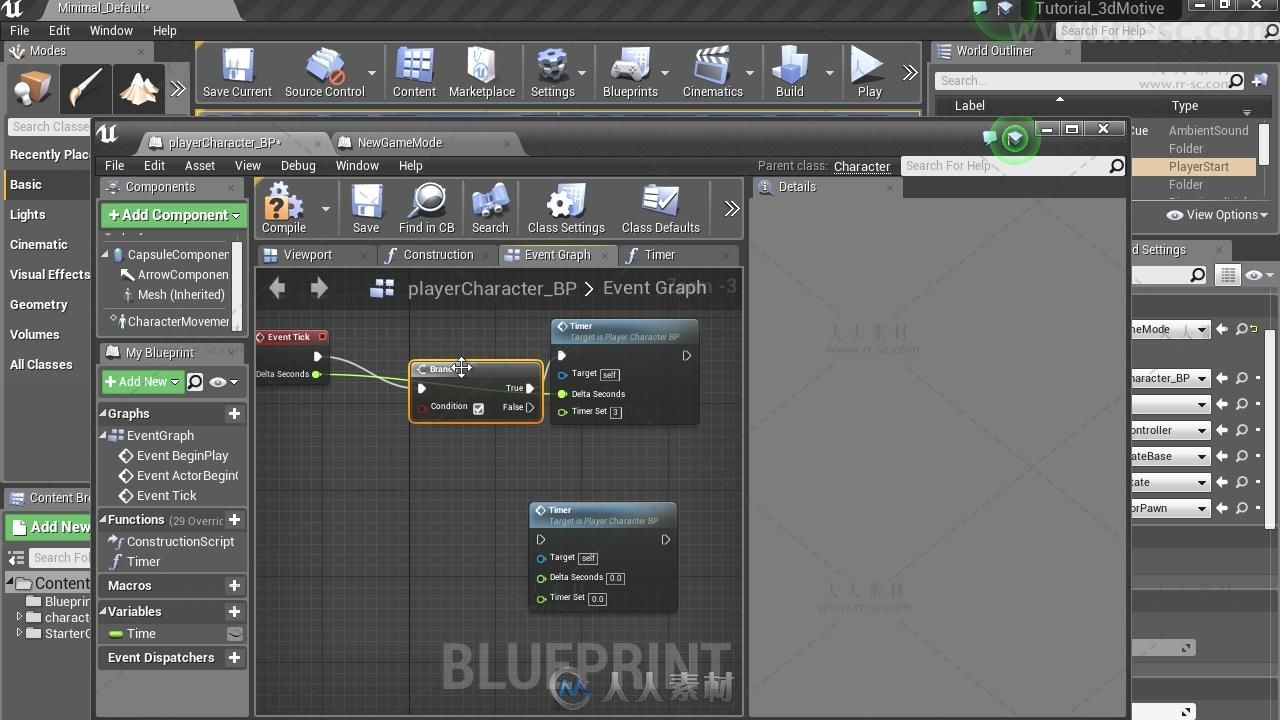The height and width of the screenshot is (720, 1280).
Task: Click playerCharacter_BP breadcrumb root icon
Action: click(x=382, y=289)
